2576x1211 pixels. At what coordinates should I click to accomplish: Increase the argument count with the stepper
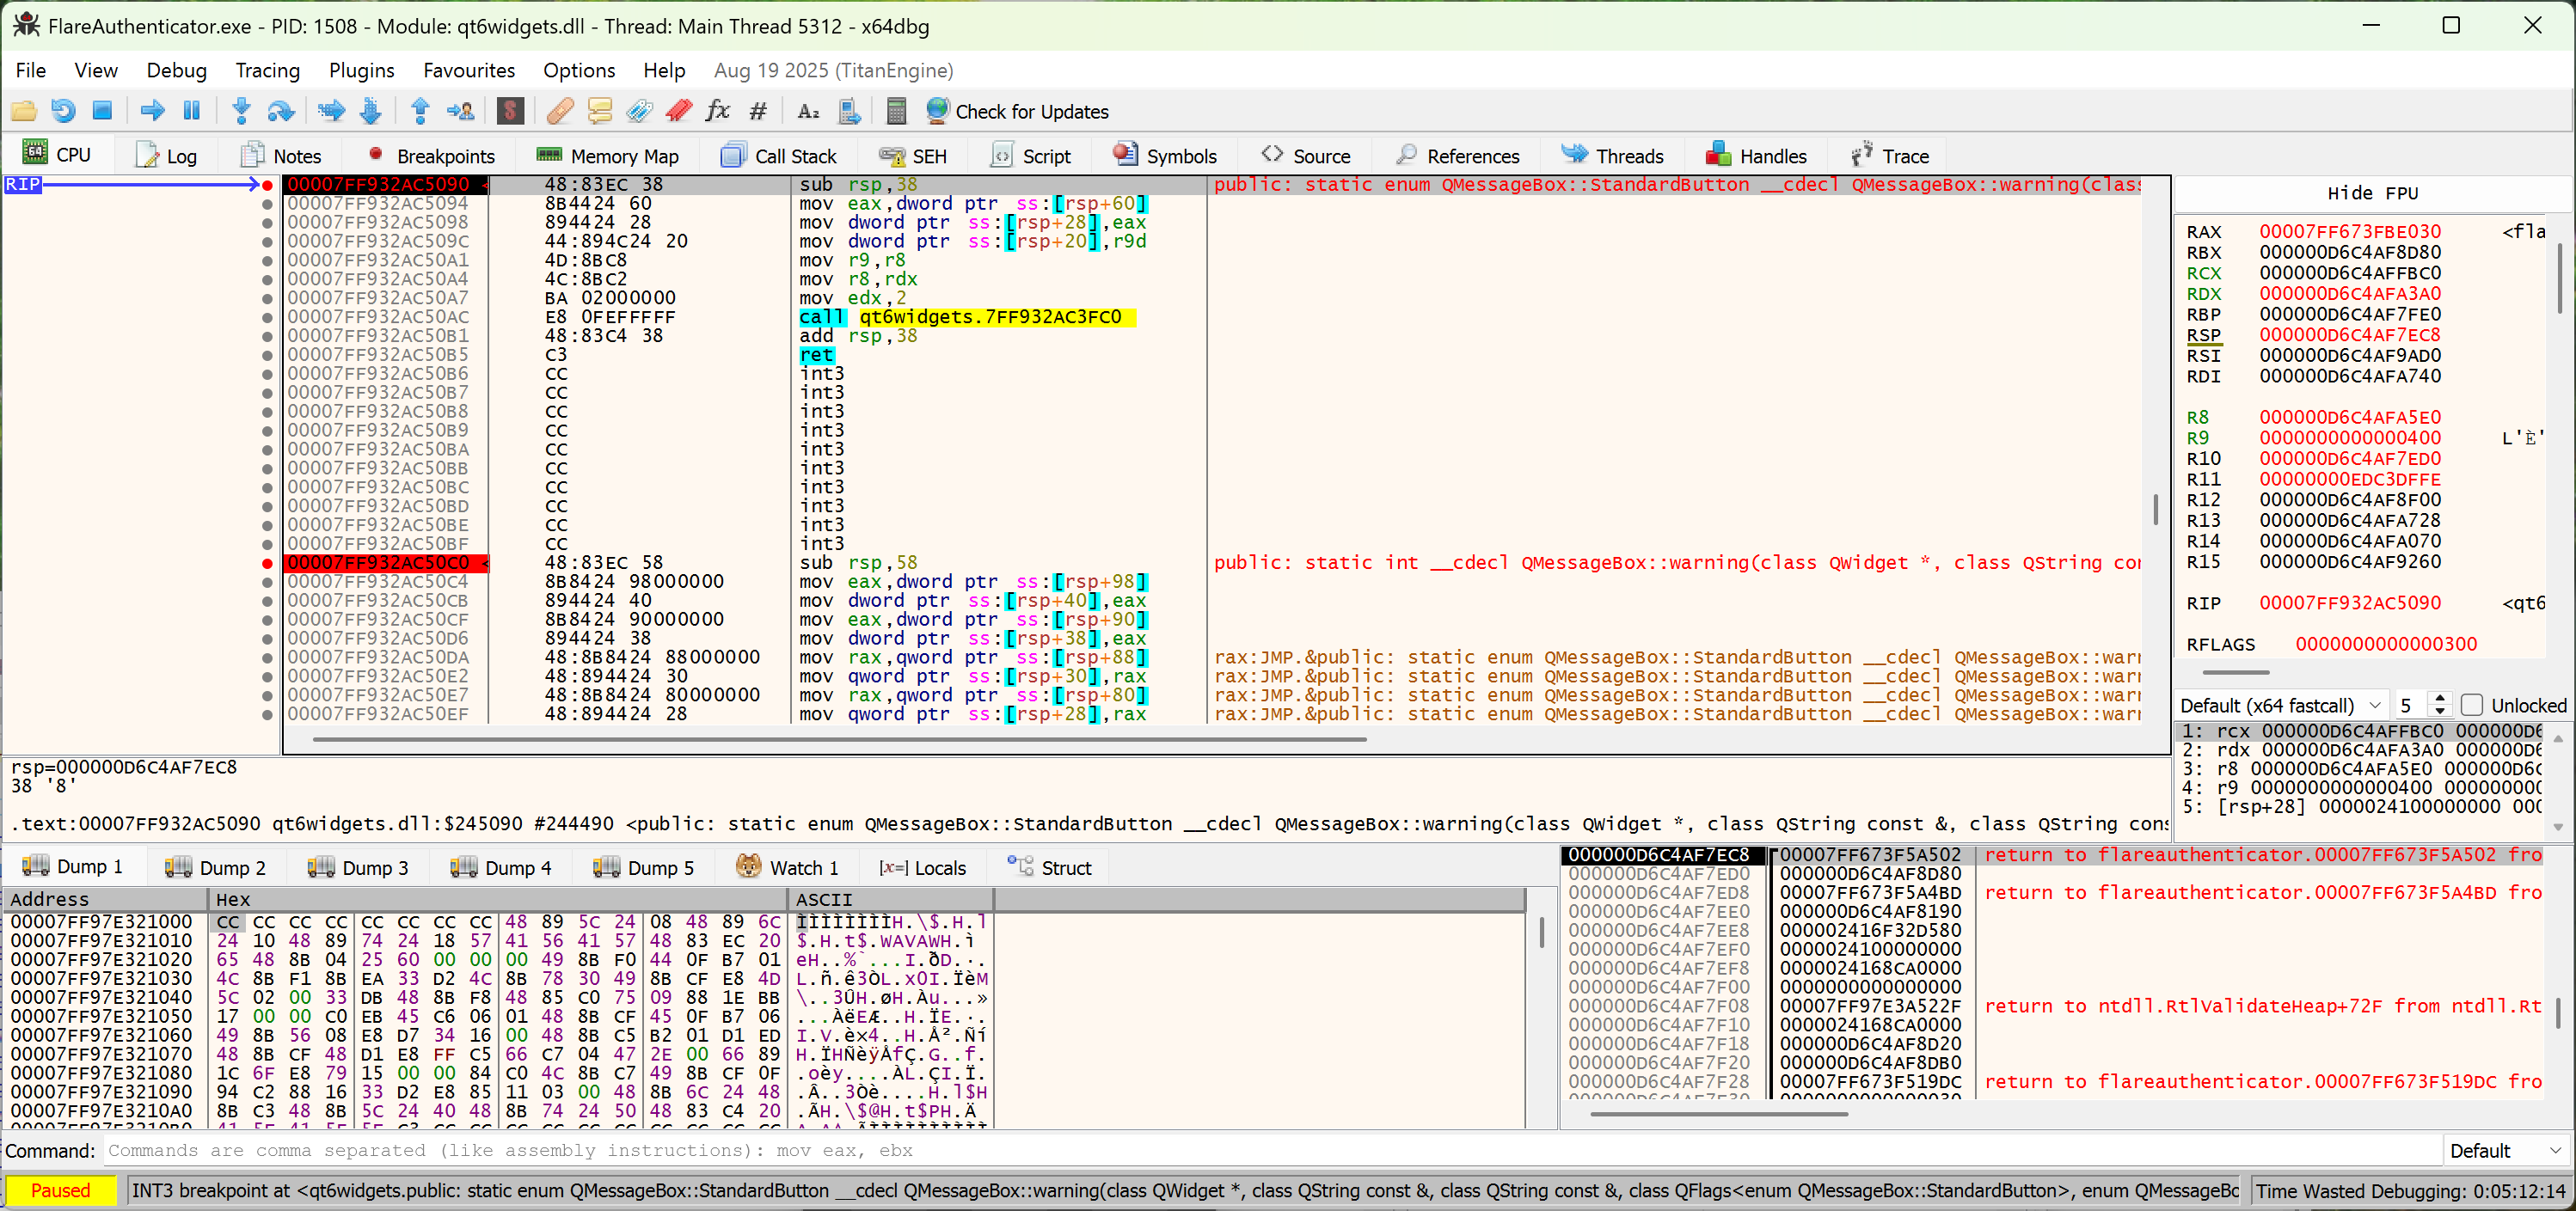(x=2440, y=698)
